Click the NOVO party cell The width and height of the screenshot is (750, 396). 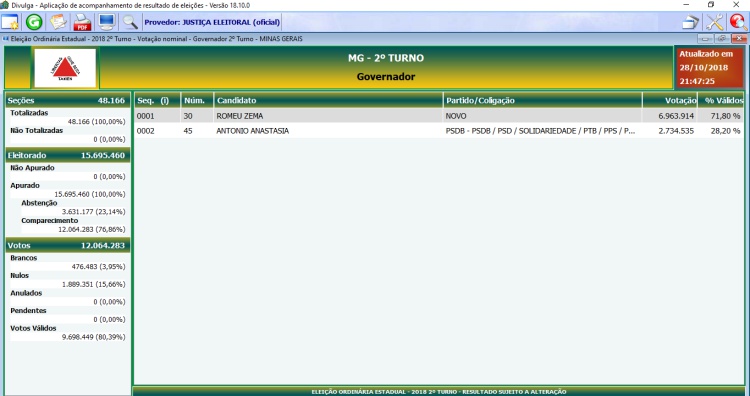(456, 116)
